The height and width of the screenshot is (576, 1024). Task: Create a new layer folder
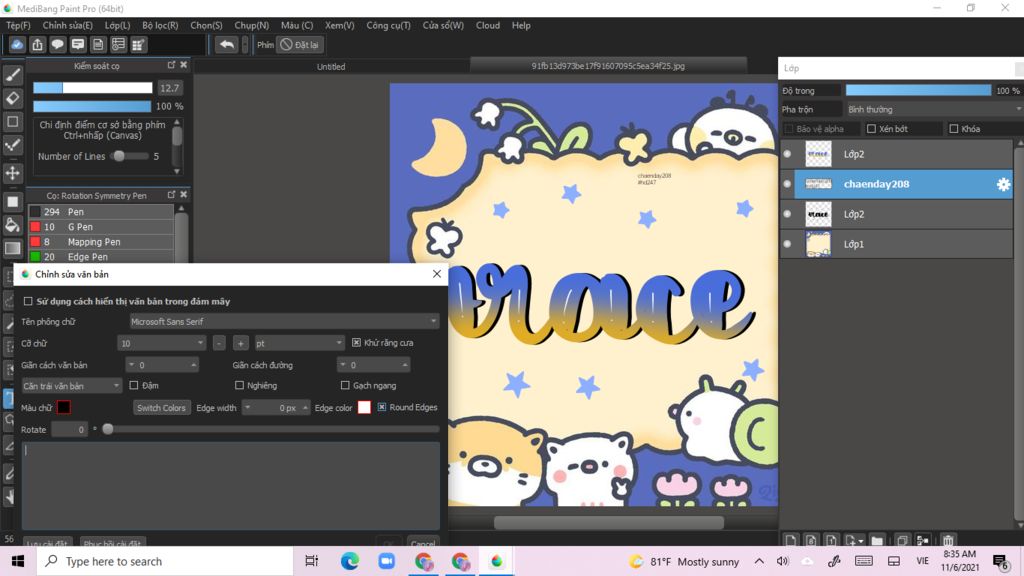[x=877, y=540]
